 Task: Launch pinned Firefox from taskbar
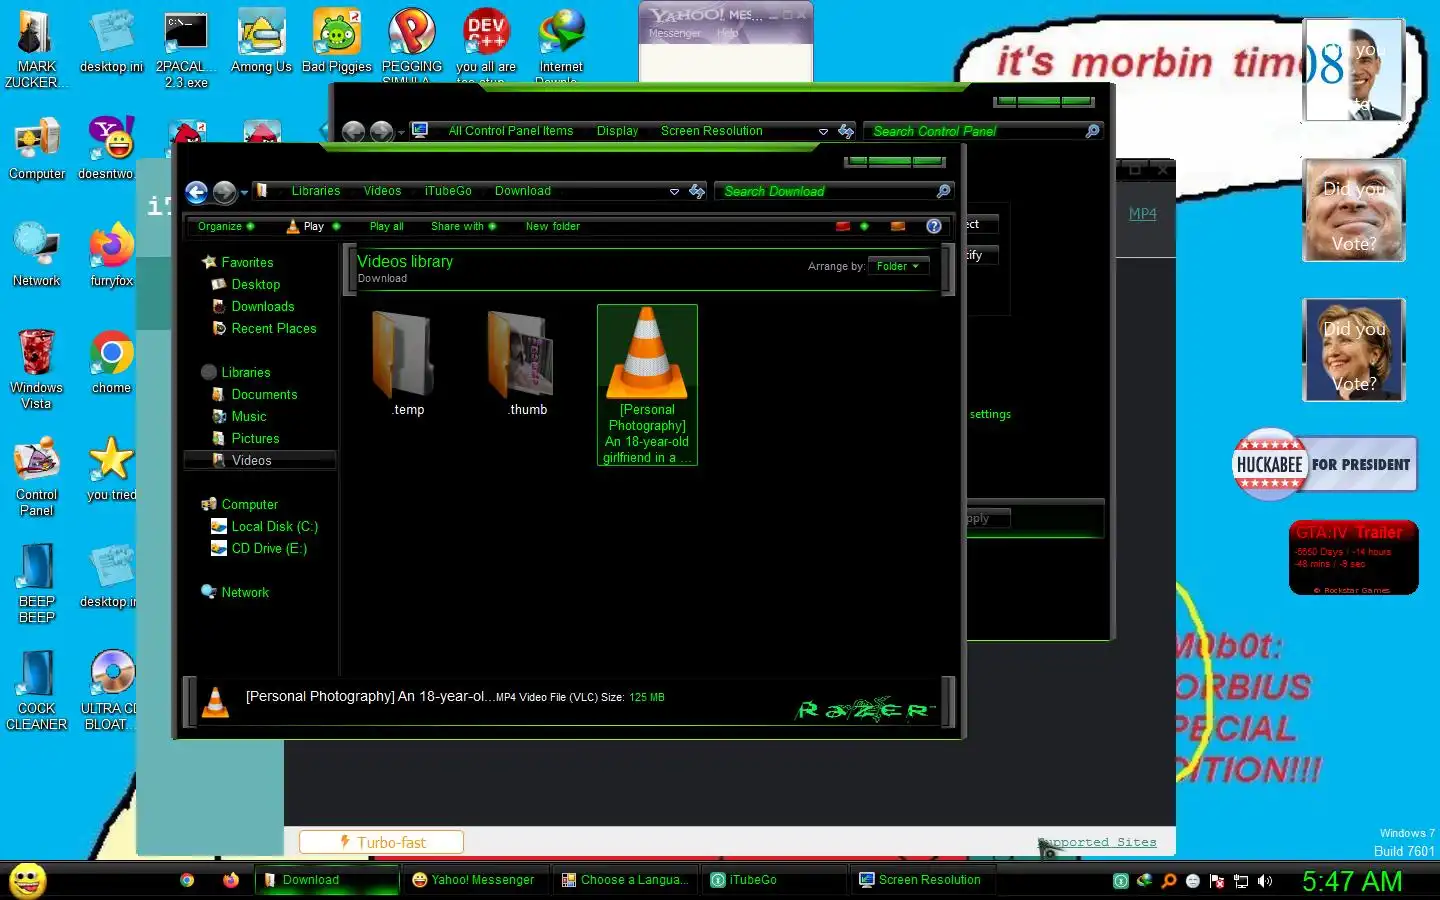(x=231, y=880)
